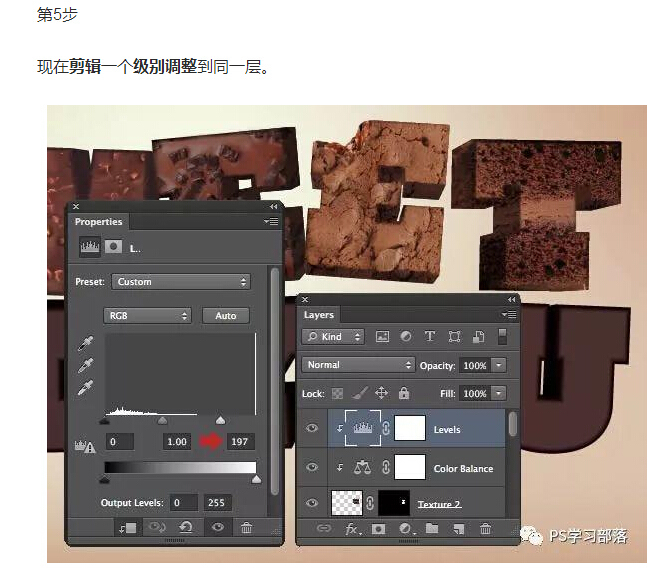
Task: Select the gray point eyedropper
Action: [85, 366]
